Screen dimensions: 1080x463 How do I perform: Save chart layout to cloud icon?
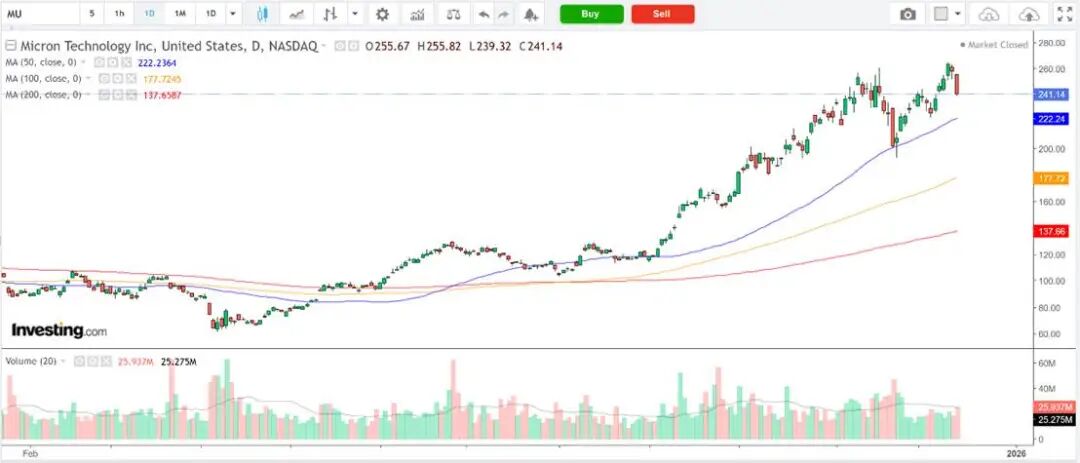[x=1028, y=14]
